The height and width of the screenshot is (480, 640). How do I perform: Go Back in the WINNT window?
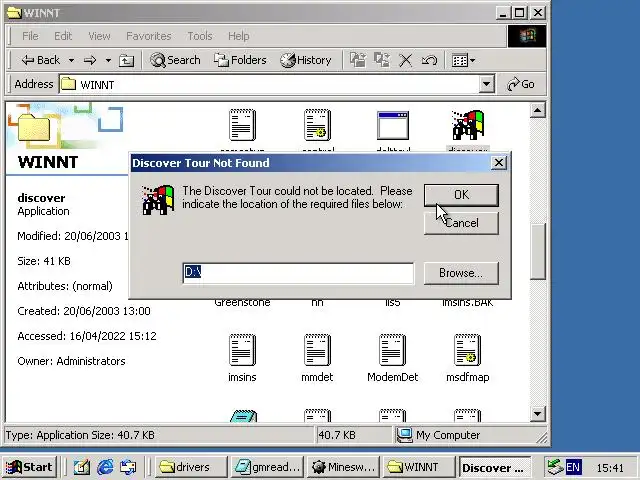pos(41,60)
